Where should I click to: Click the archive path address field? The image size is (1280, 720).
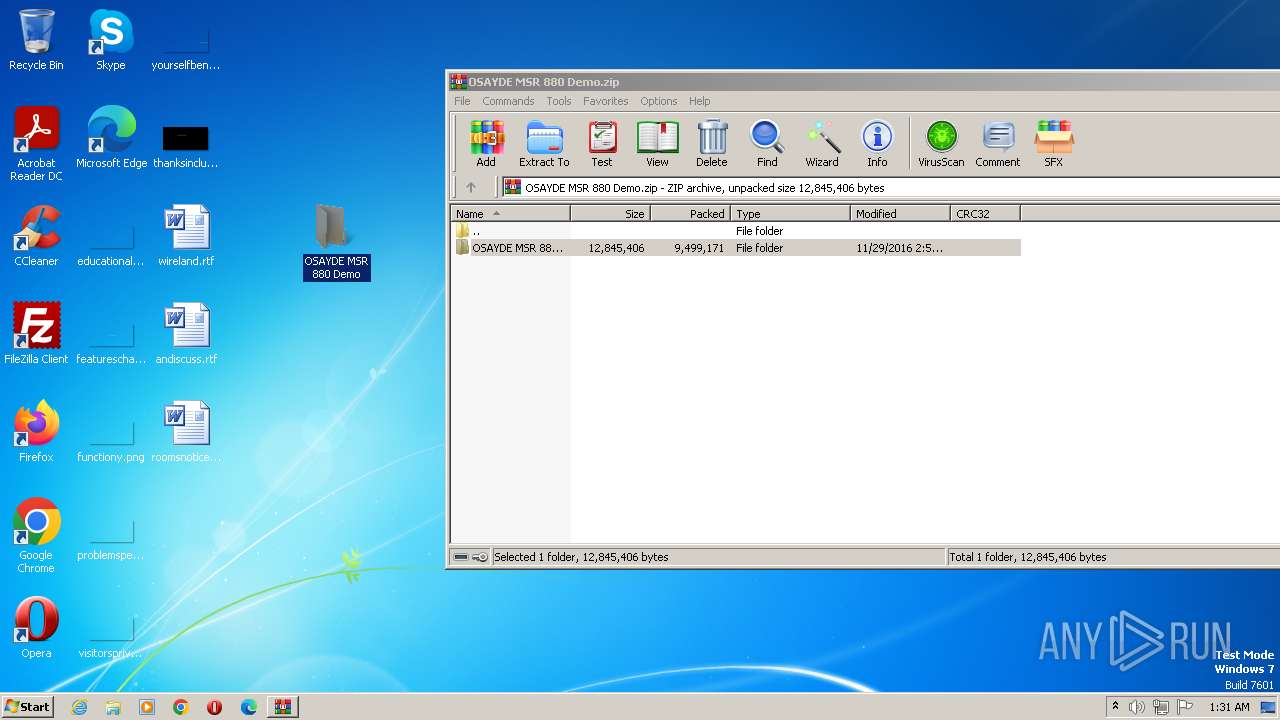point(890,187)
